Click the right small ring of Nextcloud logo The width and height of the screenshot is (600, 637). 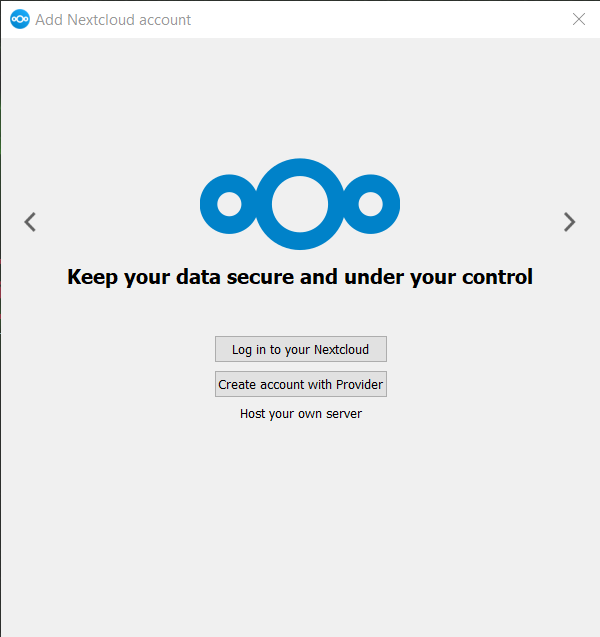[x=370, y=204]
